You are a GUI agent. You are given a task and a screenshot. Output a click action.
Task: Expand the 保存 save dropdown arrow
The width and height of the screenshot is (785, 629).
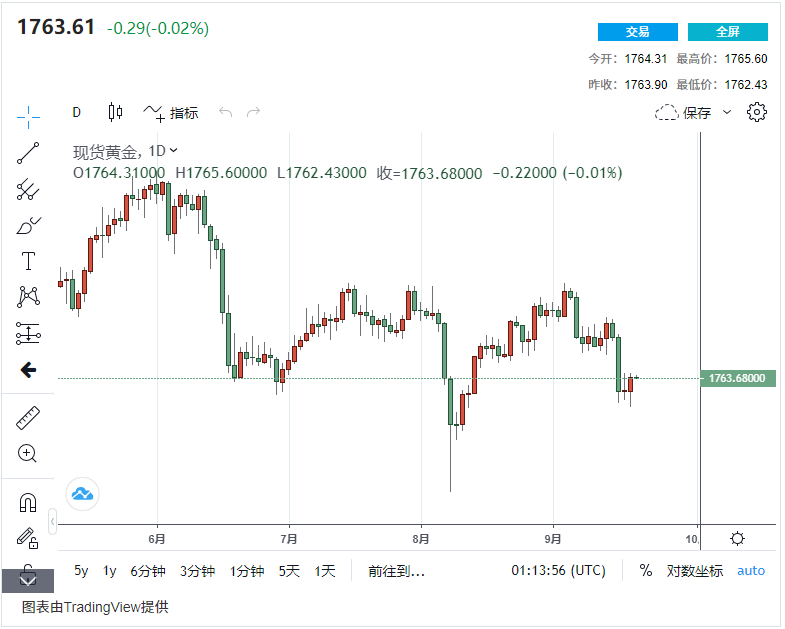[727, 113]
